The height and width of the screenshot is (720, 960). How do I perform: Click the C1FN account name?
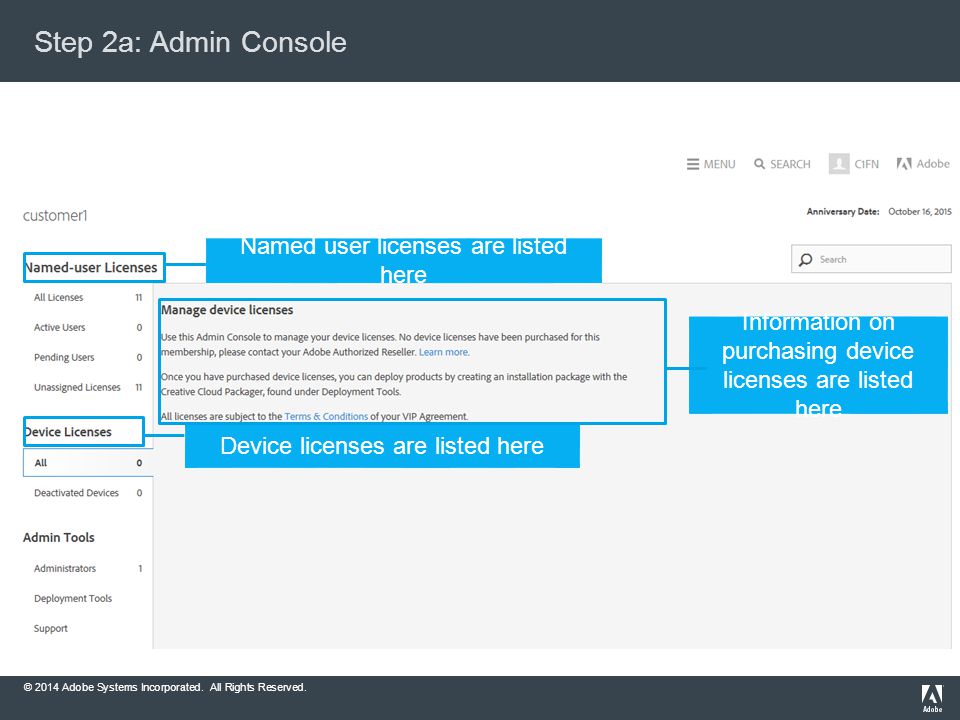[866, 164]
